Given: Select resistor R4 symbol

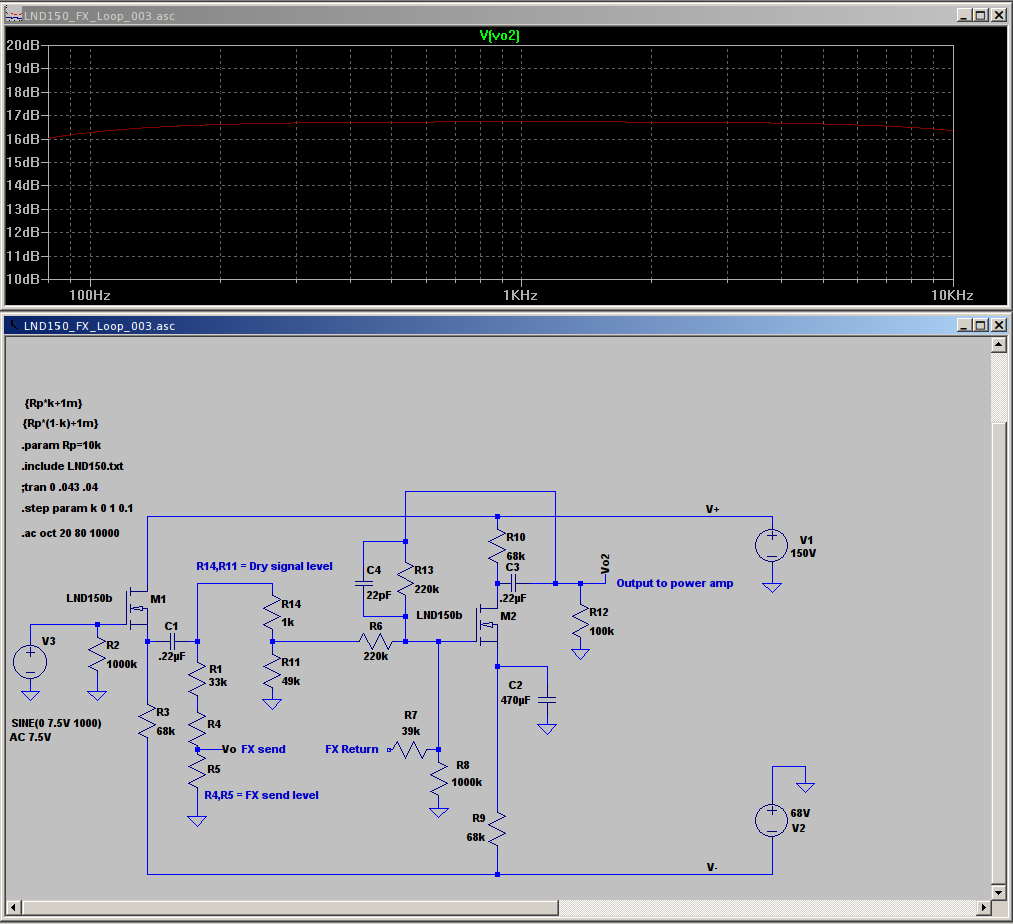Looking at the screenshot, I should pos(197,731).
